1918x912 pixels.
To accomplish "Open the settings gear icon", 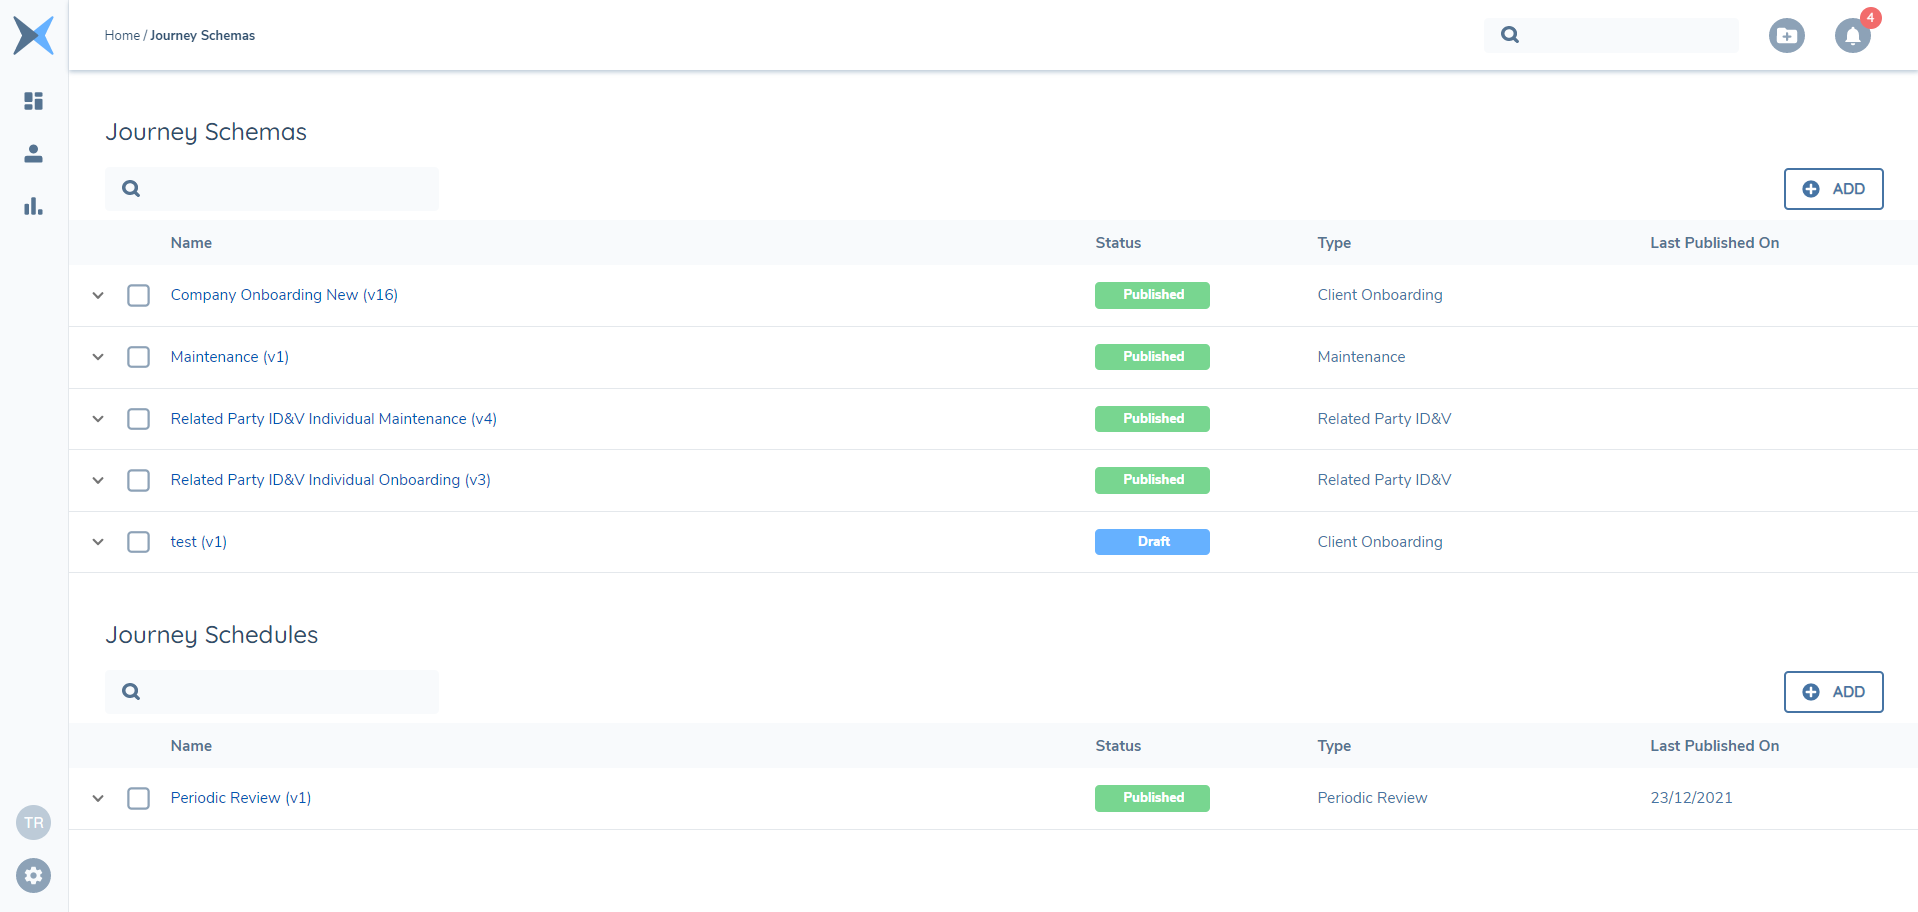I will click(x=33, y=876).
